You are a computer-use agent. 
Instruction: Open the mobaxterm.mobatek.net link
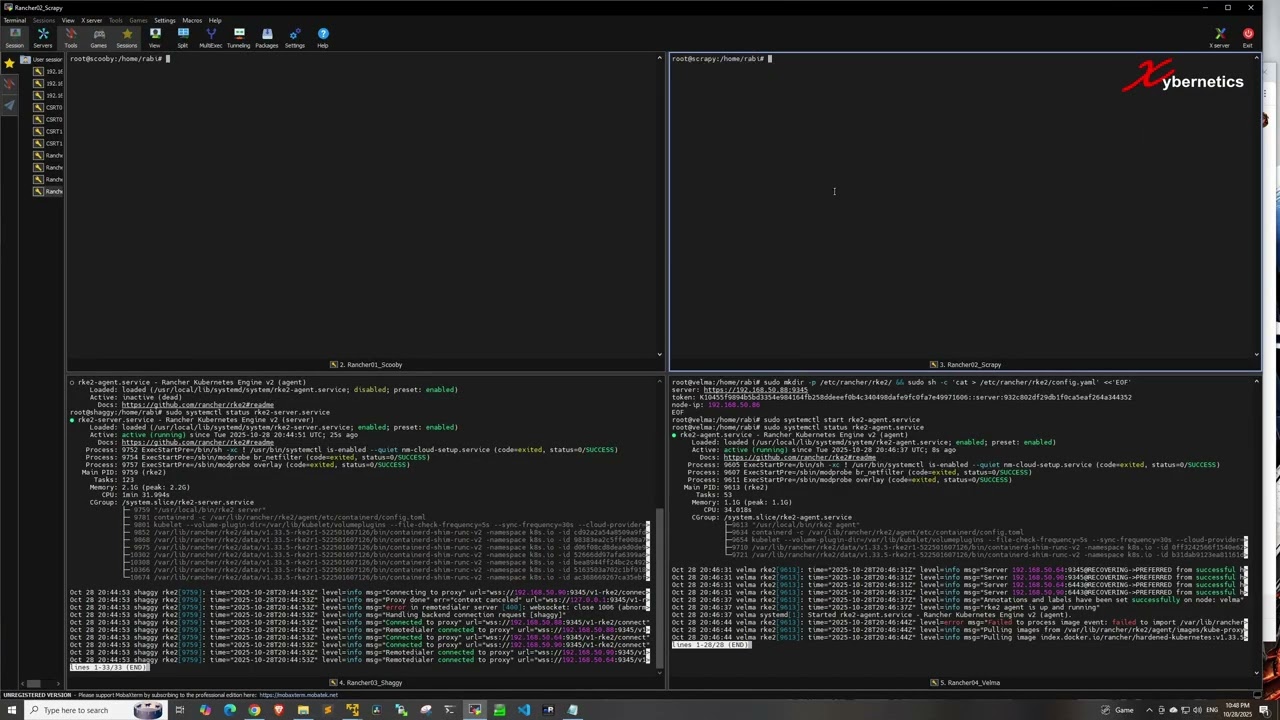[x=299, y=695]
